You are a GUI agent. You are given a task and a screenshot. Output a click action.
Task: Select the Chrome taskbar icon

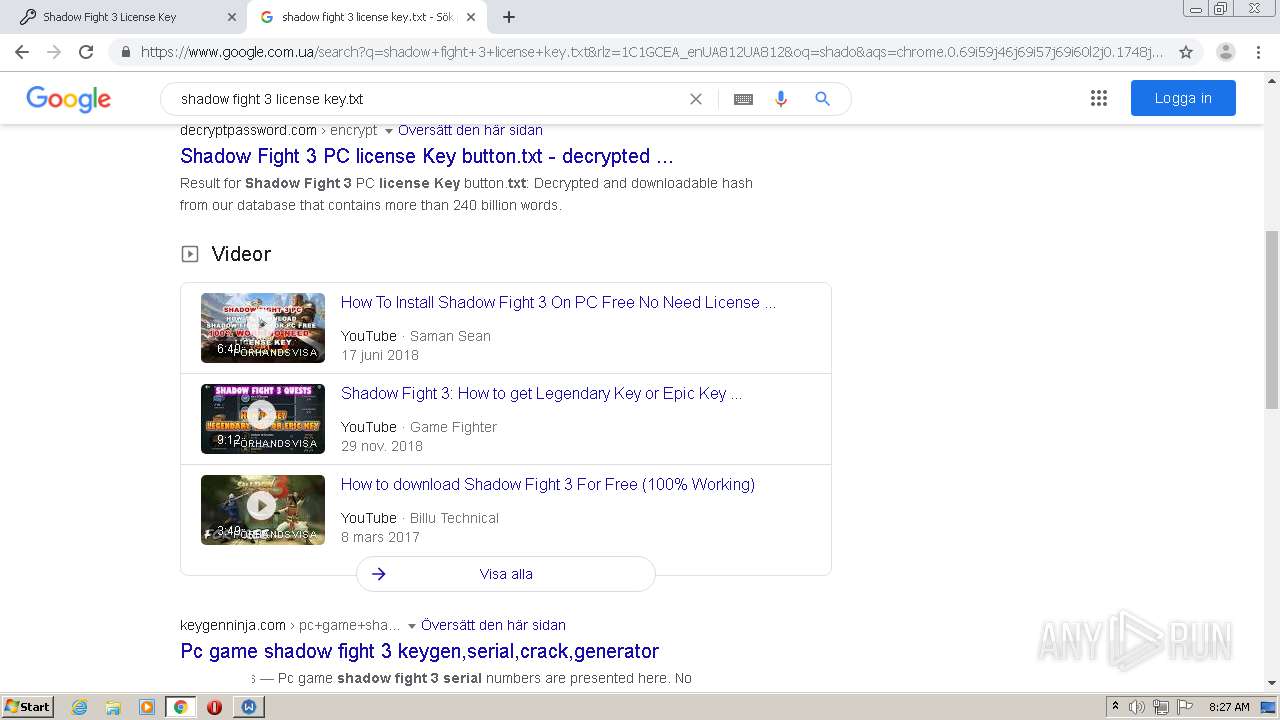click(180, 707)
